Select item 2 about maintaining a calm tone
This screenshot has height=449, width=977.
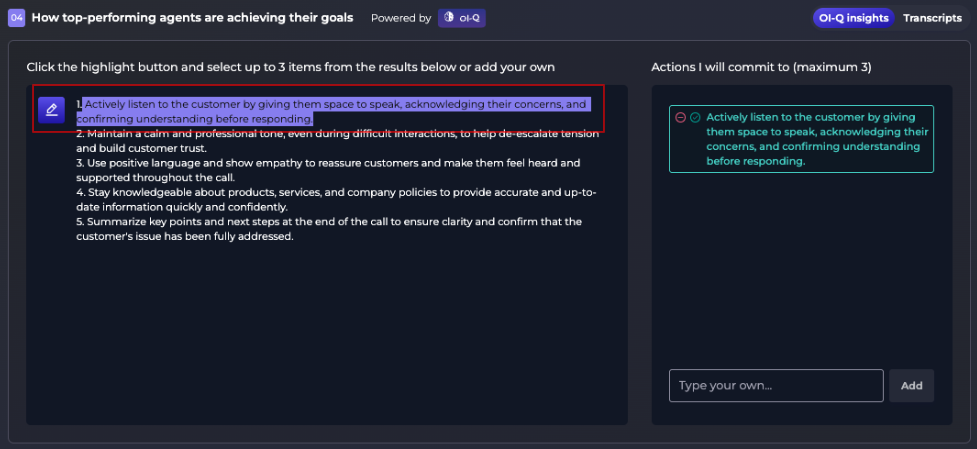[x=338, y=141]
